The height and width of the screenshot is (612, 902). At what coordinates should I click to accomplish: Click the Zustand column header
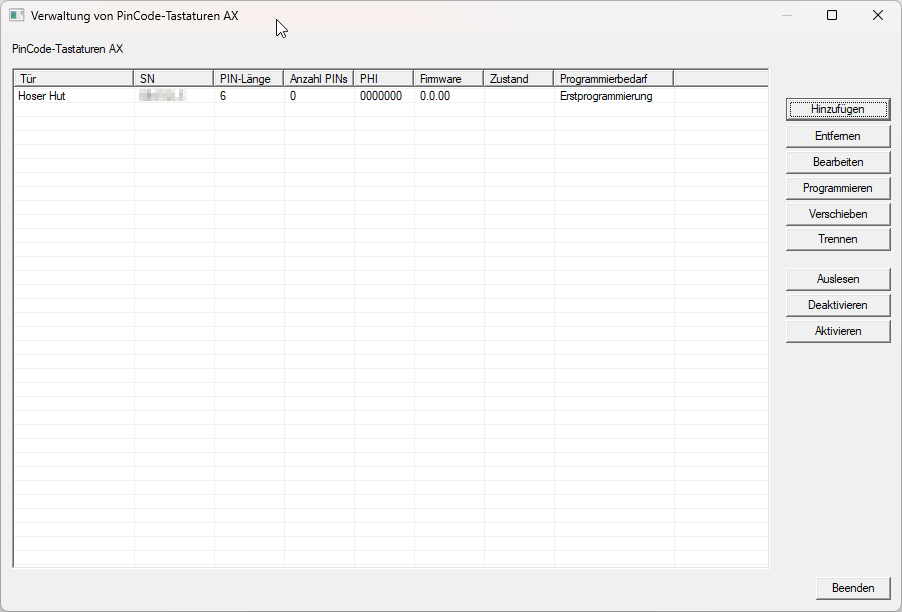tap(518, 79)
